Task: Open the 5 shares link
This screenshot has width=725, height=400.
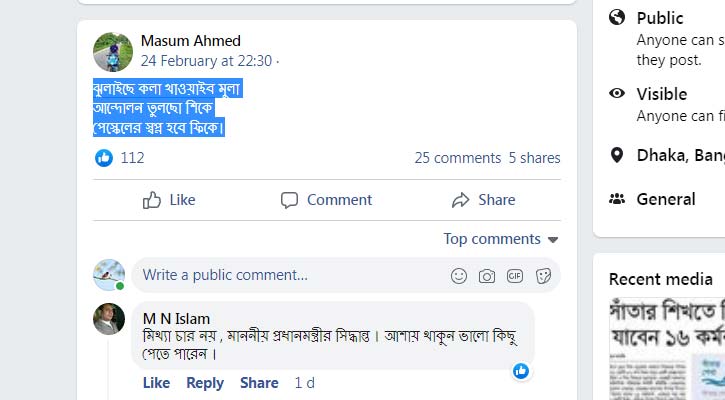Action: tap(534, 158)
